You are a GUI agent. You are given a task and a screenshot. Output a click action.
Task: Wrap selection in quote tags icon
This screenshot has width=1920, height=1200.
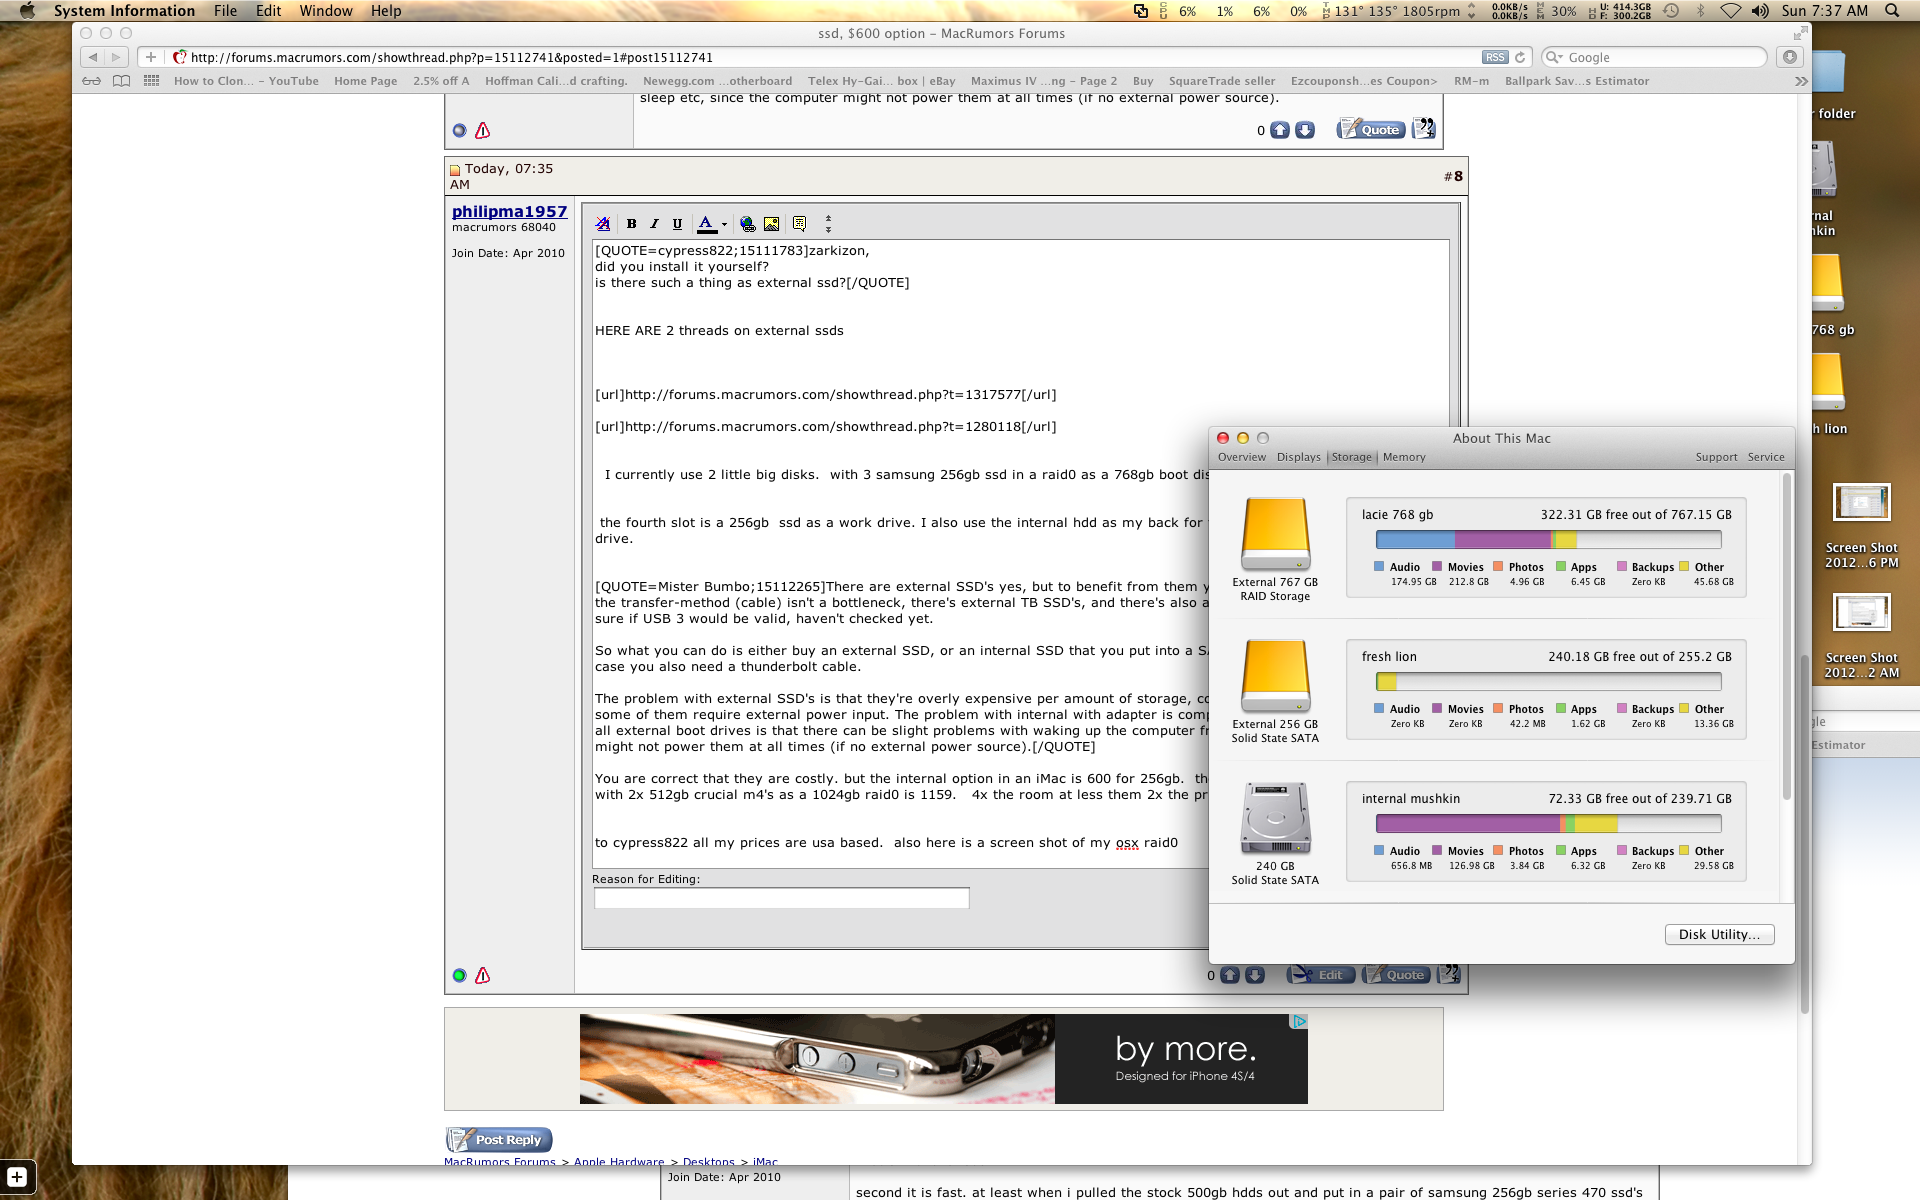[799, 224]
